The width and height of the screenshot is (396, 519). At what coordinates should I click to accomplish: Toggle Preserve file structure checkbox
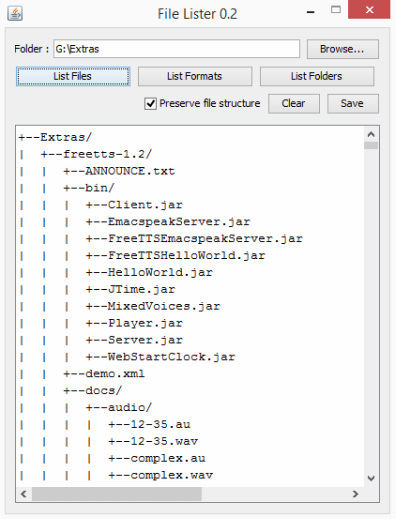pyautogui.click(x=151, y=103)
